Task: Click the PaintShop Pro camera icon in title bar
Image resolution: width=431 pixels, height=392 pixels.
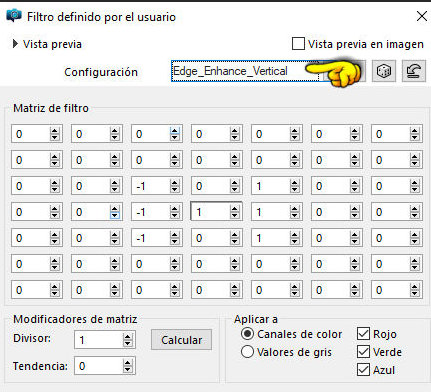Action: click(x=14, y=16)
